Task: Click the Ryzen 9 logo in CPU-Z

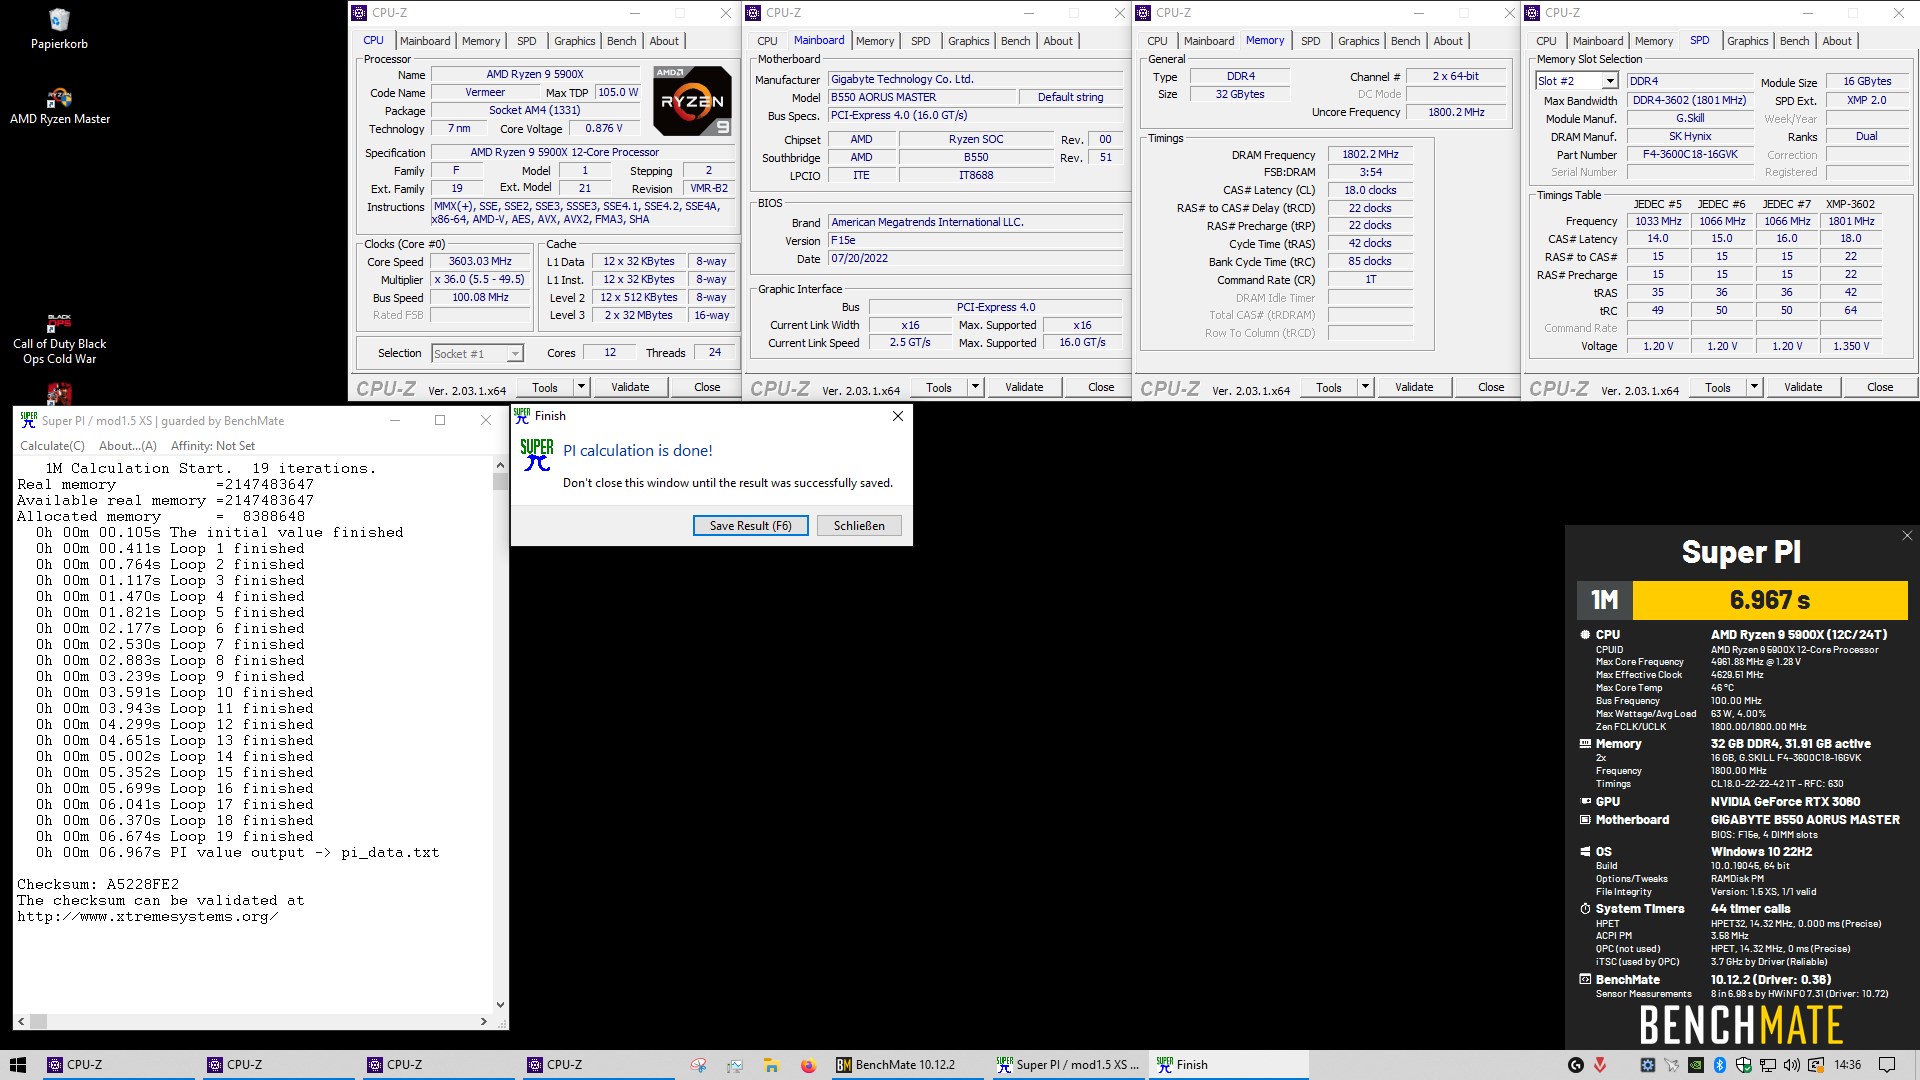Action: pos(692,101)
